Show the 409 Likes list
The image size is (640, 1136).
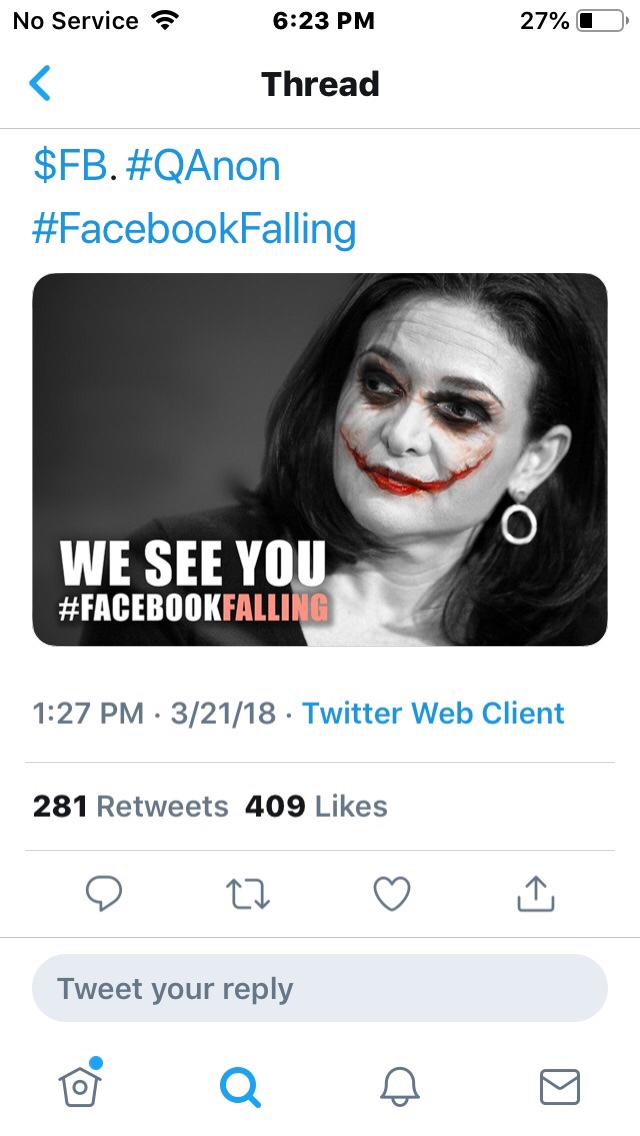[316, 806]
